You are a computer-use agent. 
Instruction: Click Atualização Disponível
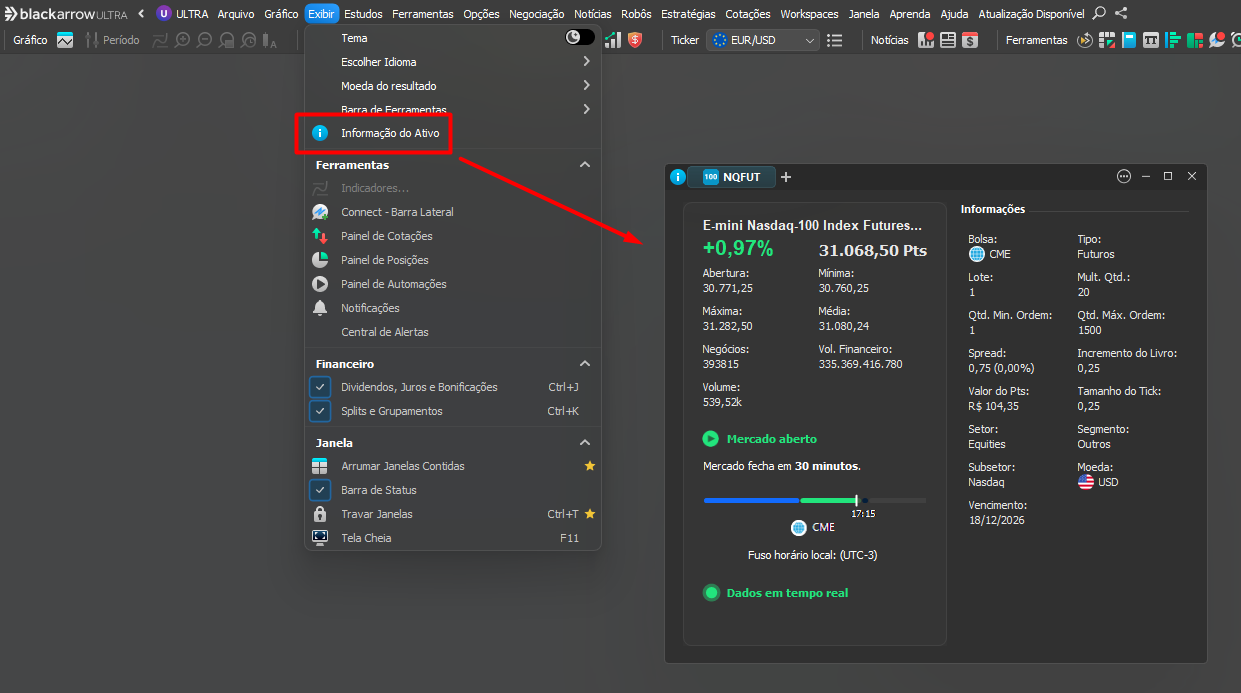coord(1031,14)
